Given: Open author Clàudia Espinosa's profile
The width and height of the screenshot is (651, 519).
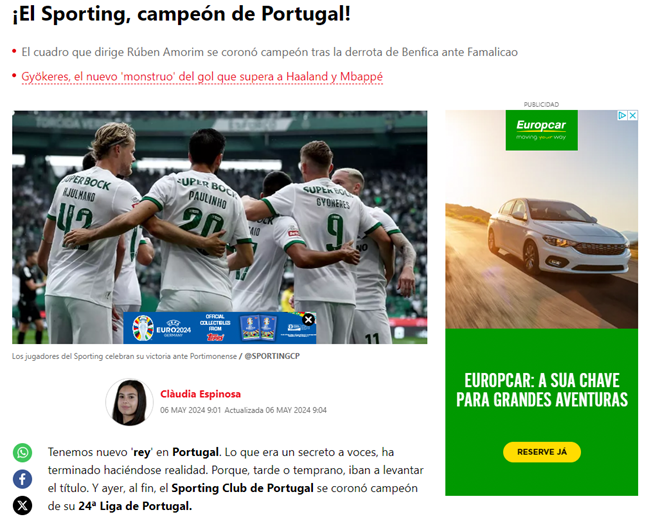Looking at the screenshot, I should (201, 394).
